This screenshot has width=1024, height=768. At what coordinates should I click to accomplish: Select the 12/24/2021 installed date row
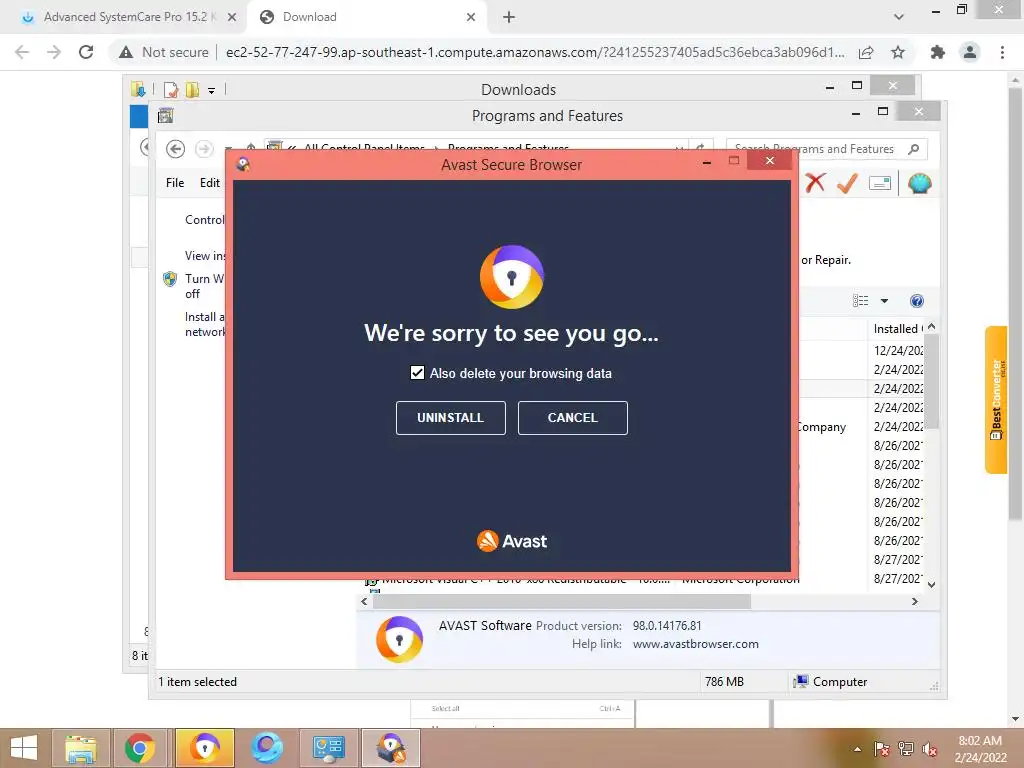pyautogui.click(x=898, y=351)
